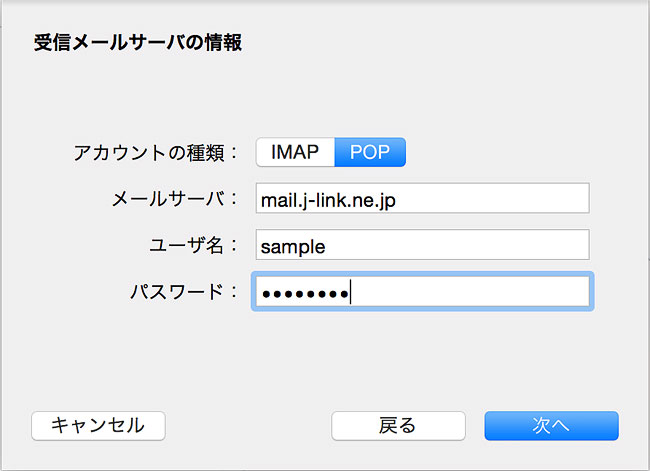The height and width of the screenshot is (471, 650).
Task: Click the label パスワード
Action: point(184,291)
